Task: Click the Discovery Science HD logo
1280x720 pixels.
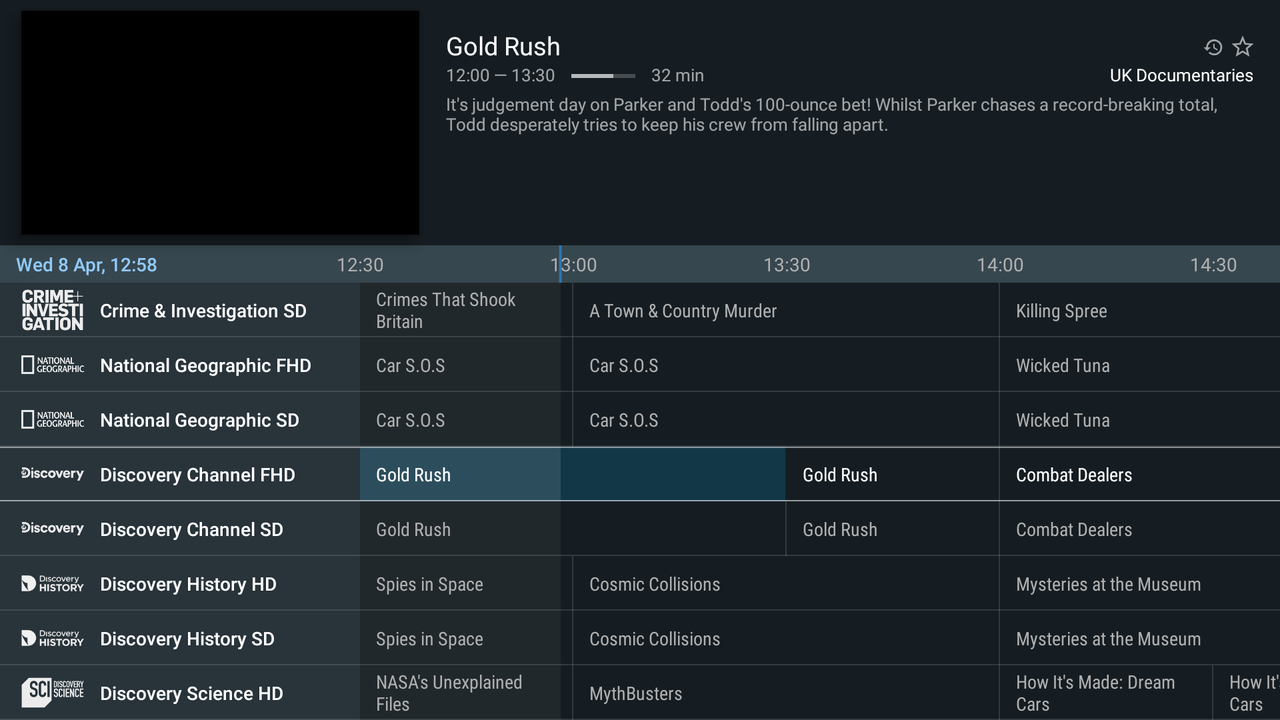Action: point(53,692)
